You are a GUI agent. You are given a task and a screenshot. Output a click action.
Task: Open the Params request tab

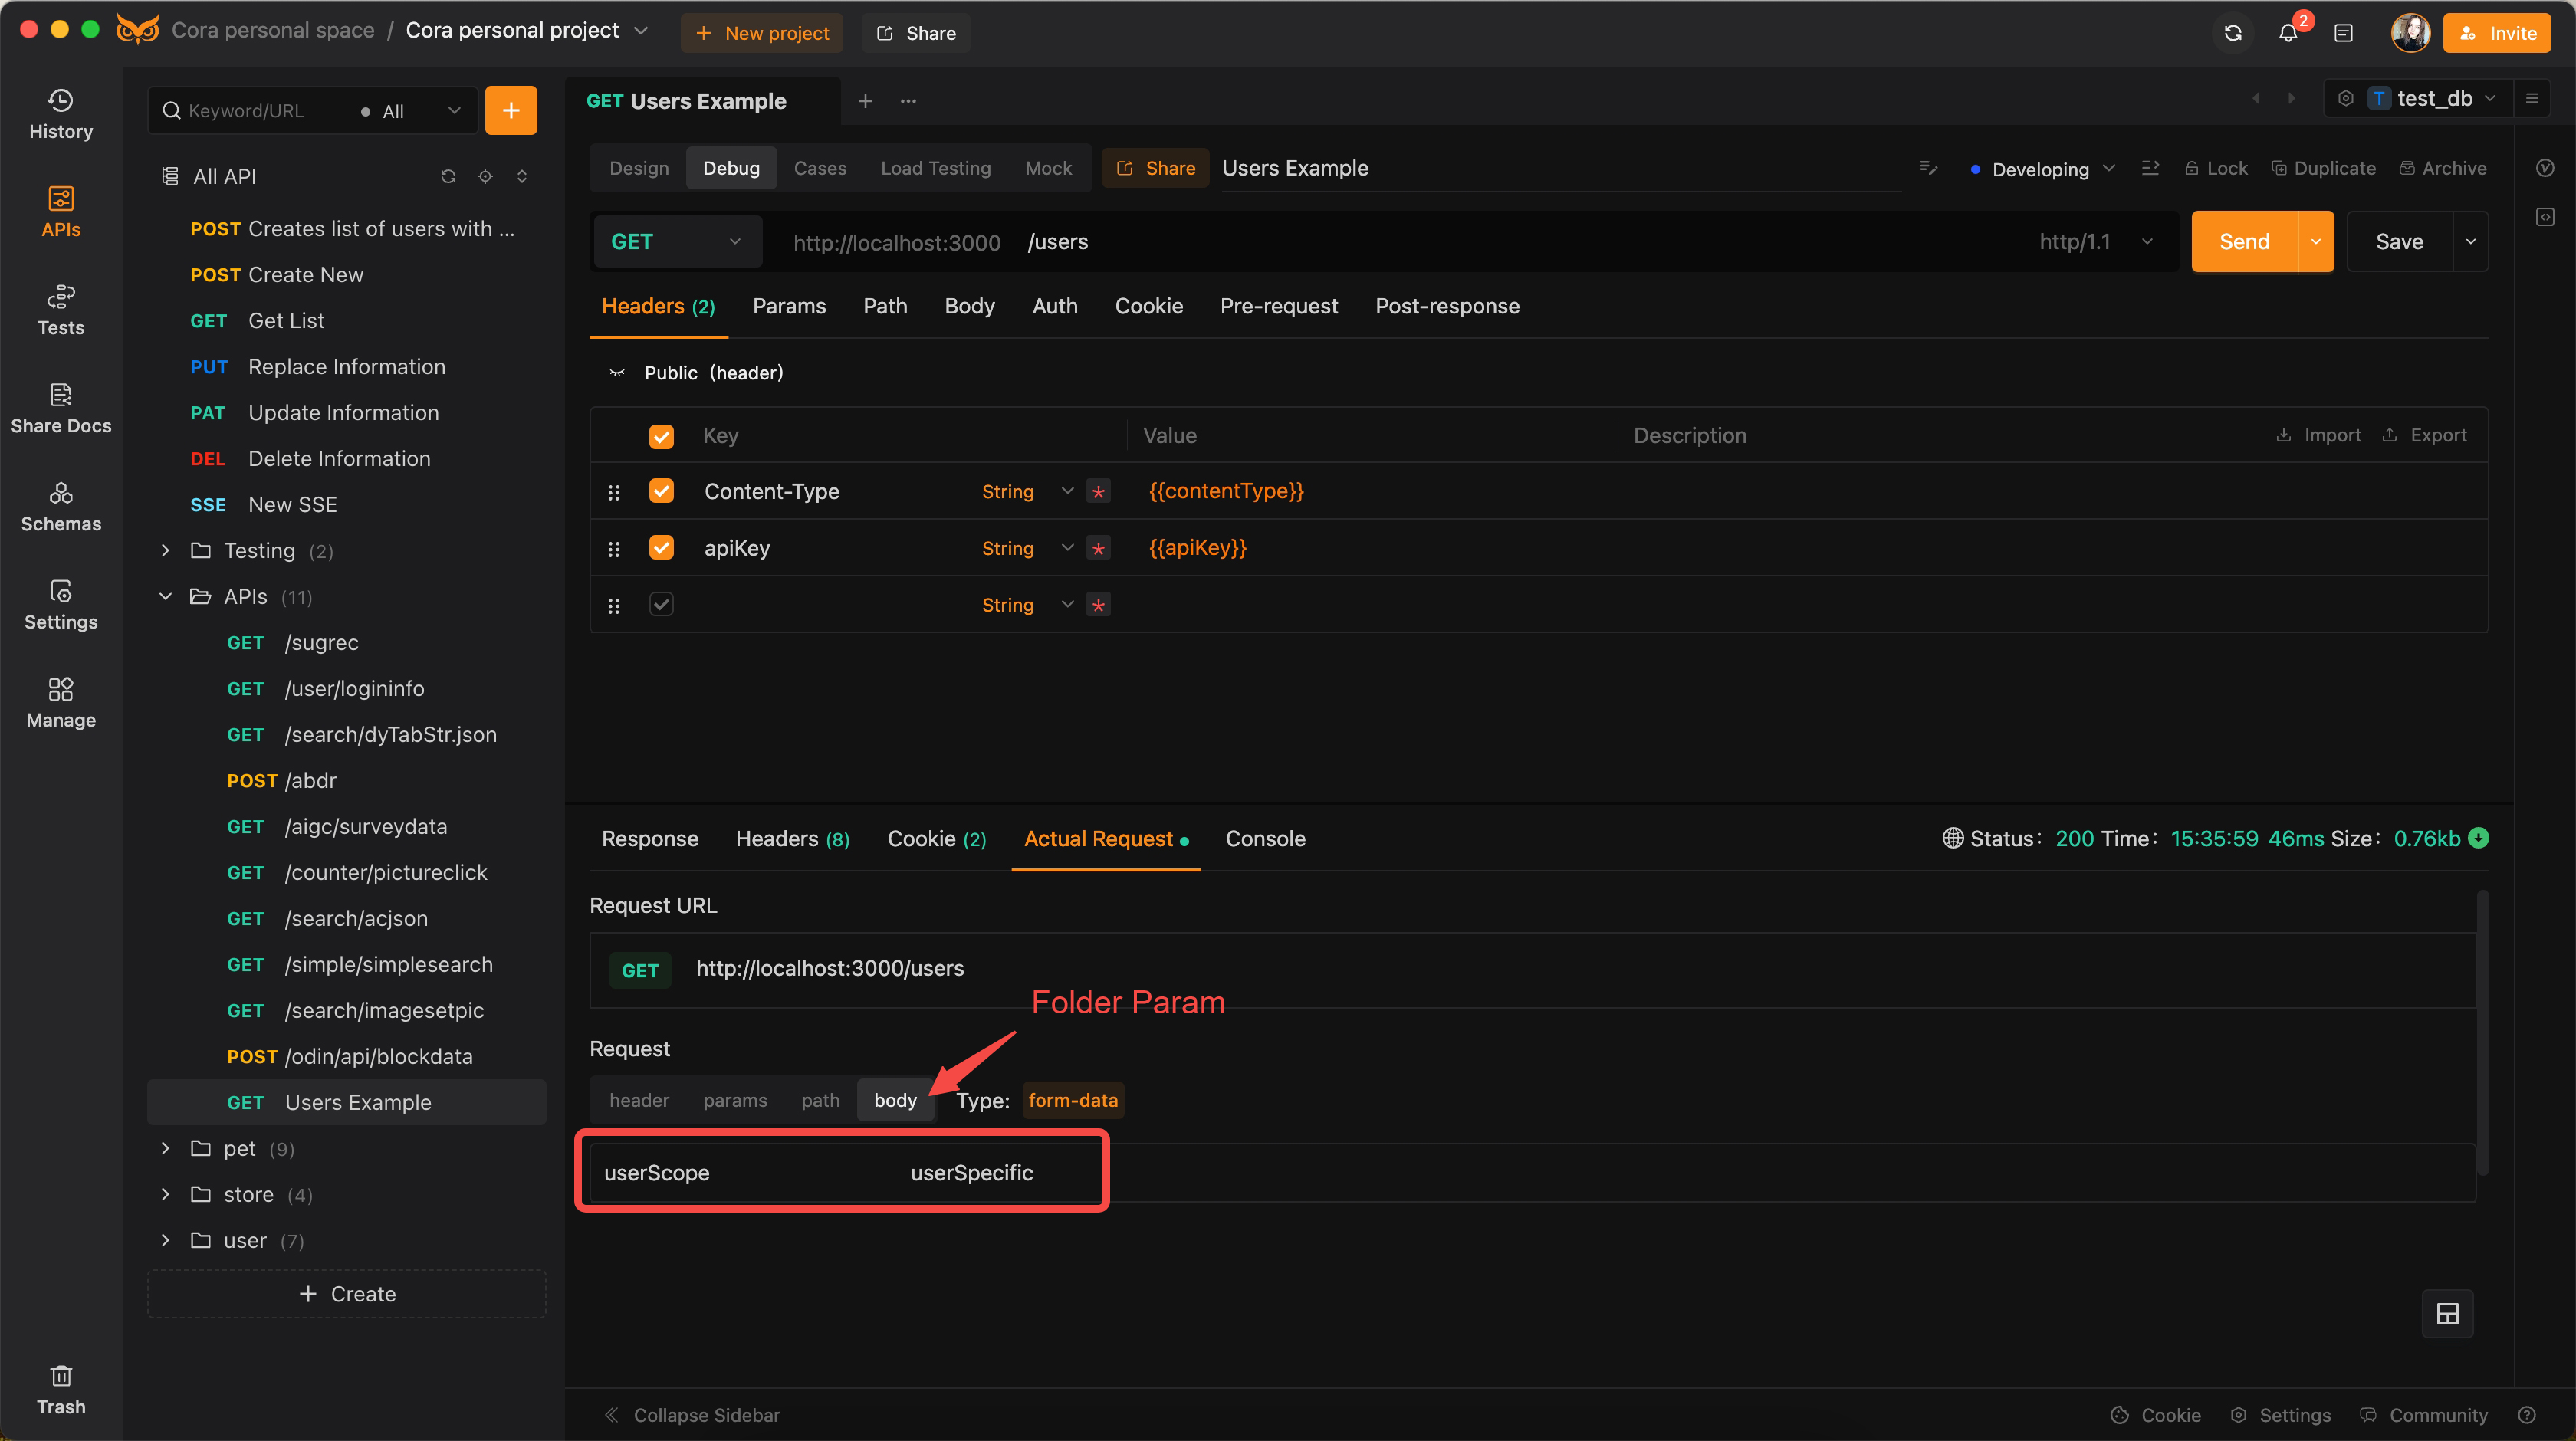[x=789, y=306]
